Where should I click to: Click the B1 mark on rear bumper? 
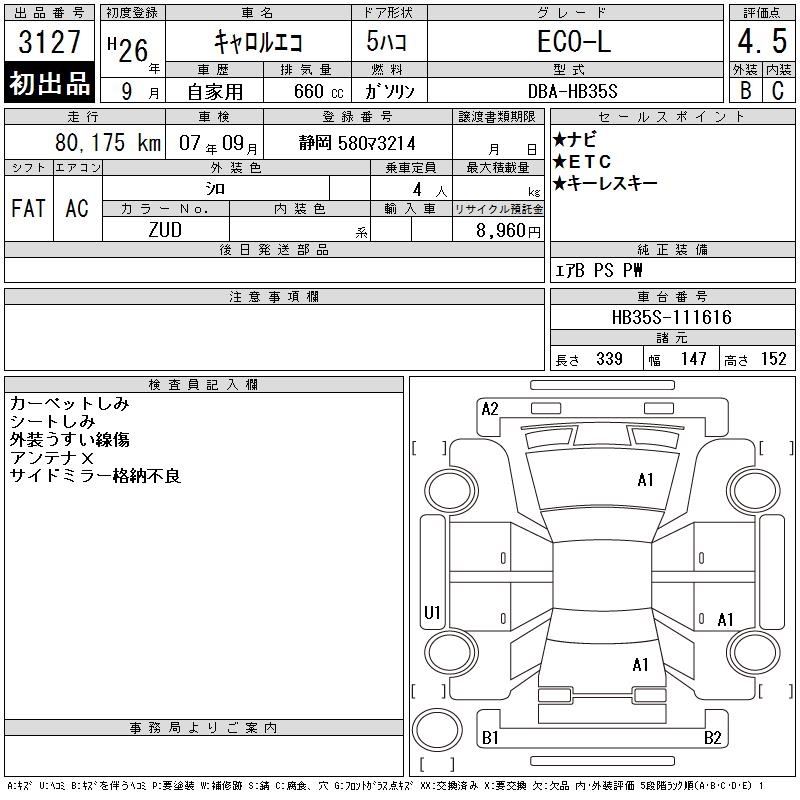pyautogui.click(x=490, y=738)
